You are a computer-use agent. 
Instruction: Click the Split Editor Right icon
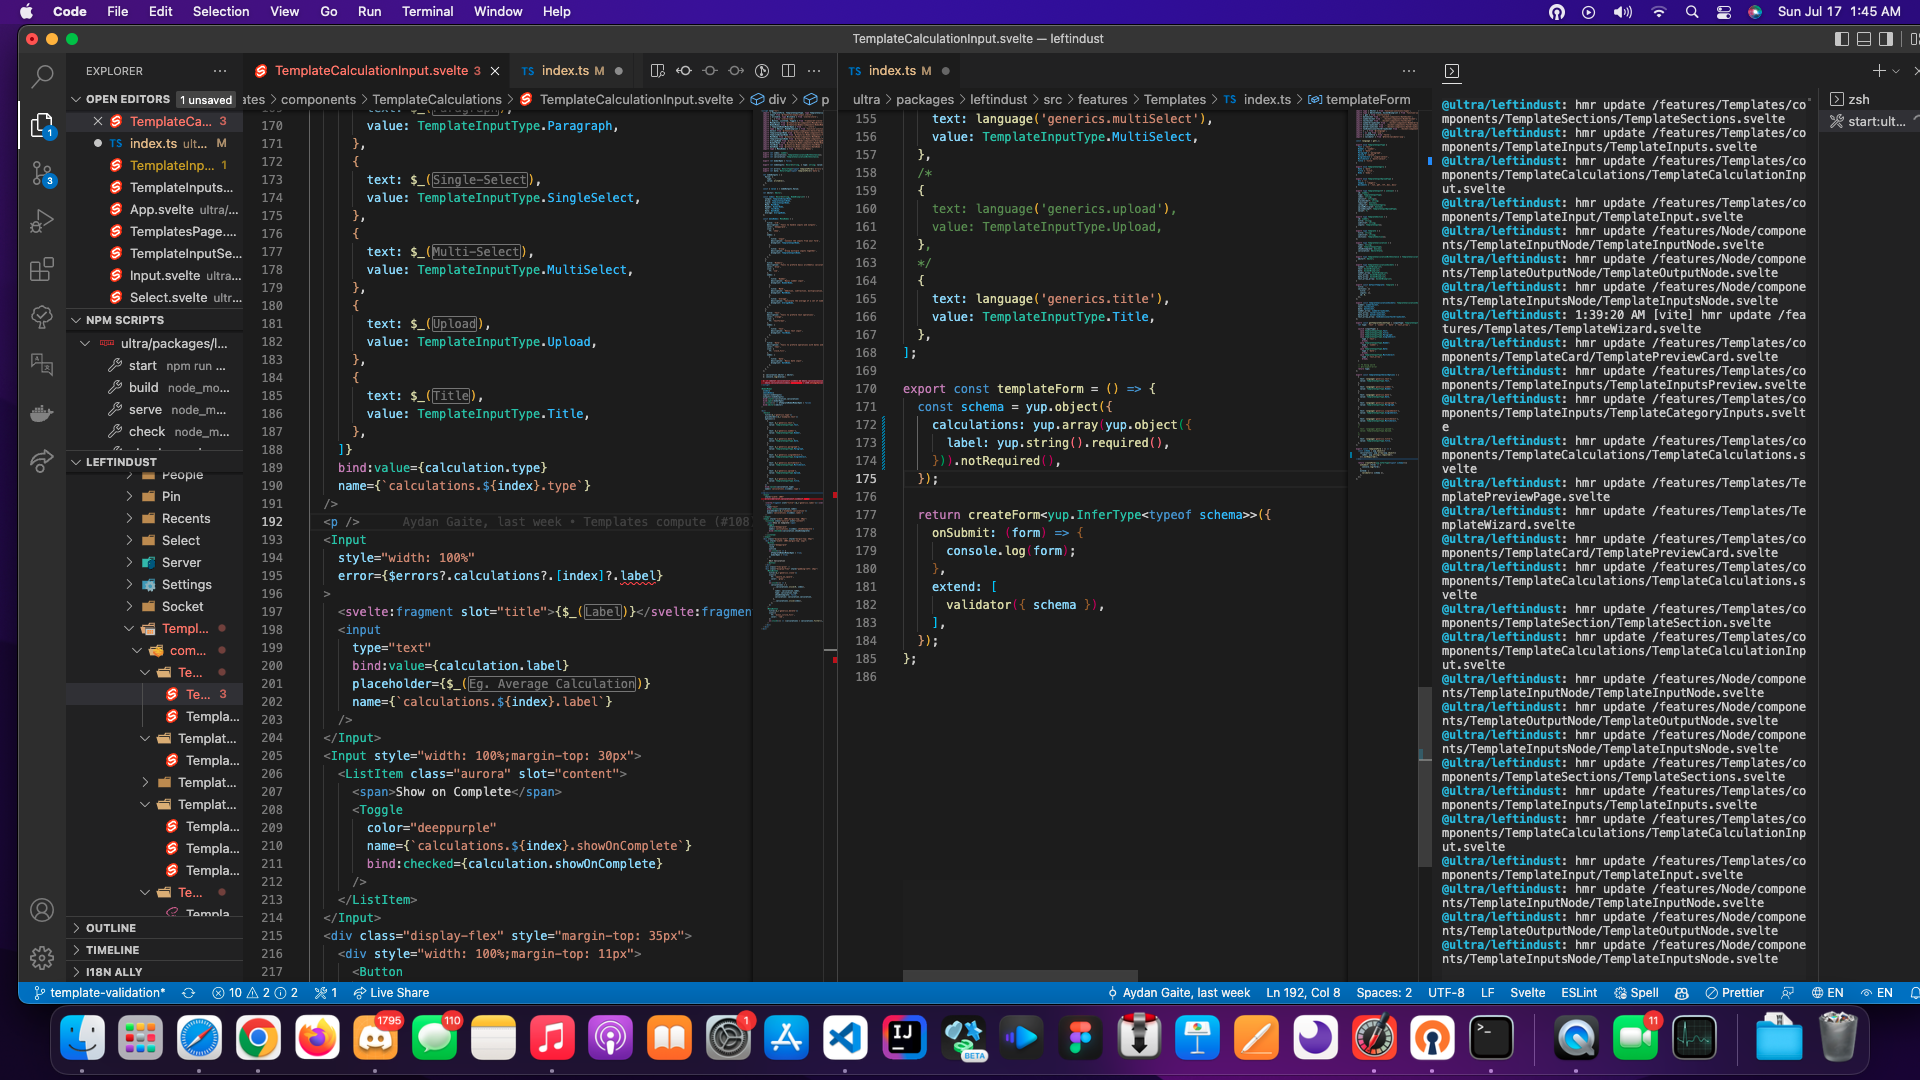tap(788, 71)
